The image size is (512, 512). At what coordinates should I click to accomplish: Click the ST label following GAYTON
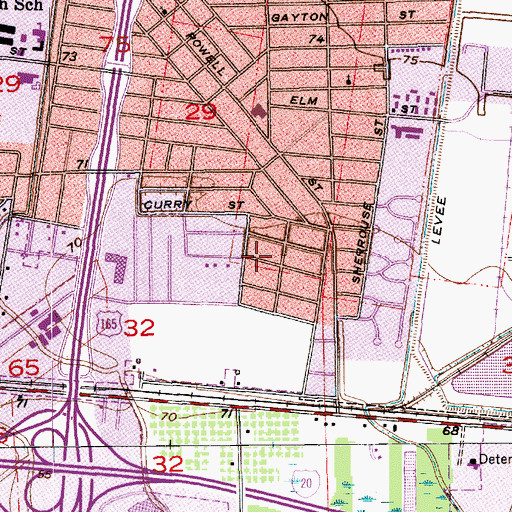tap(407, 15)
